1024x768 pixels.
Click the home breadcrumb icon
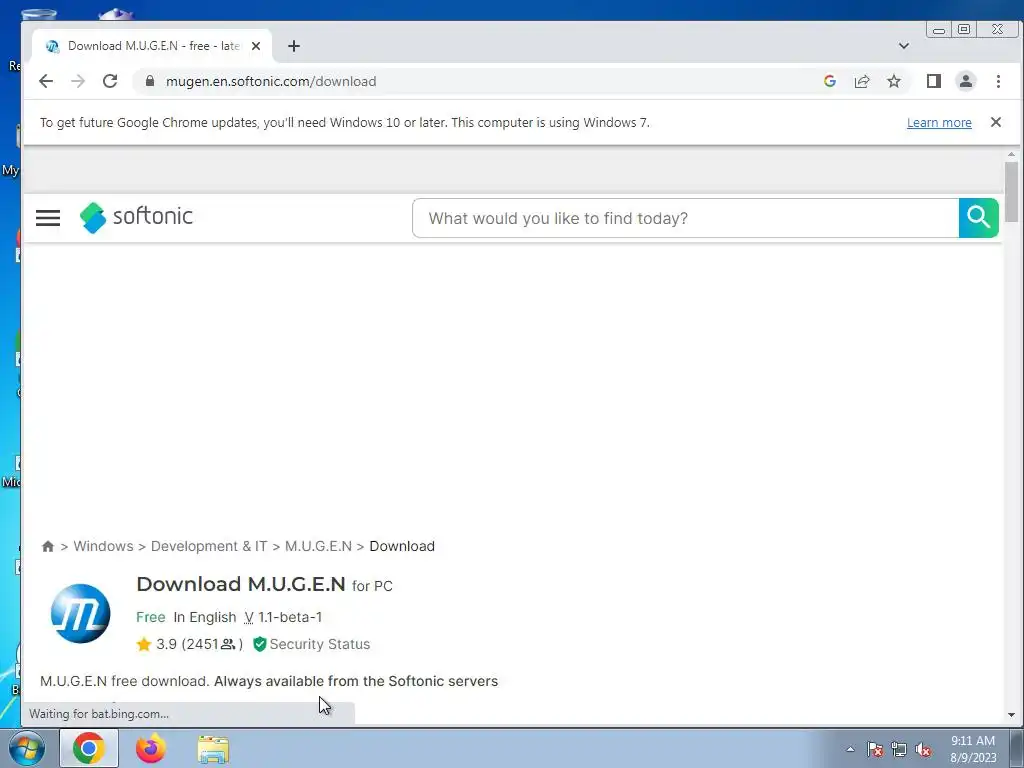pyautogui.click(x=48, y=547)
